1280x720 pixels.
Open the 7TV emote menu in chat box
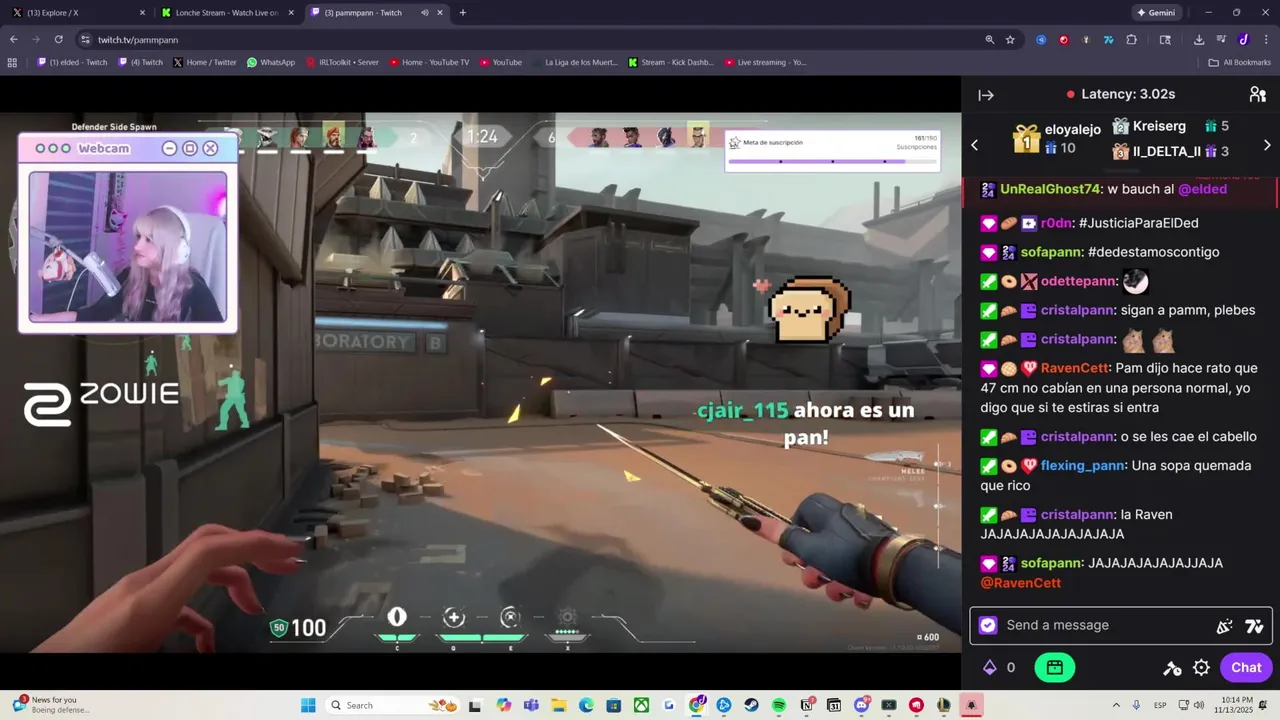(1254, 626)
